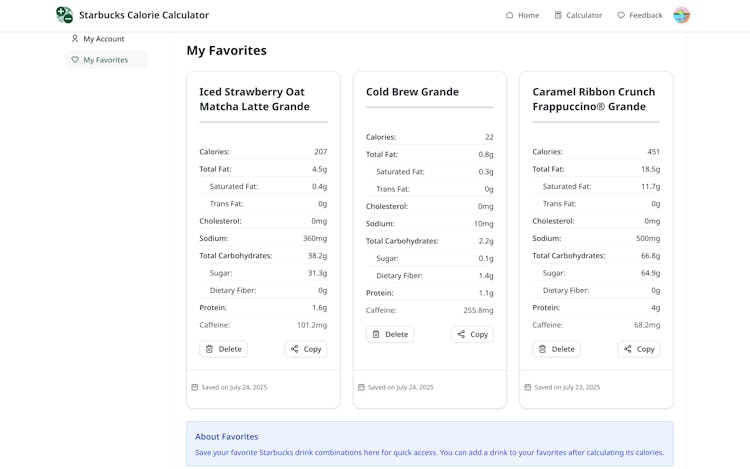Click the 255.8mg caffeine value
The height and width of the screenshot is (469, 750).
[x=478, y=310]
